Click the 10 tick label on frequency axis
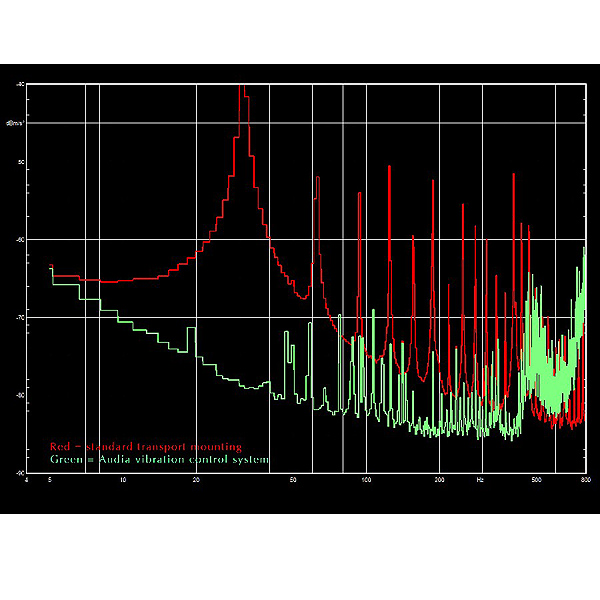Screen dimensions: 600x600 123,481
